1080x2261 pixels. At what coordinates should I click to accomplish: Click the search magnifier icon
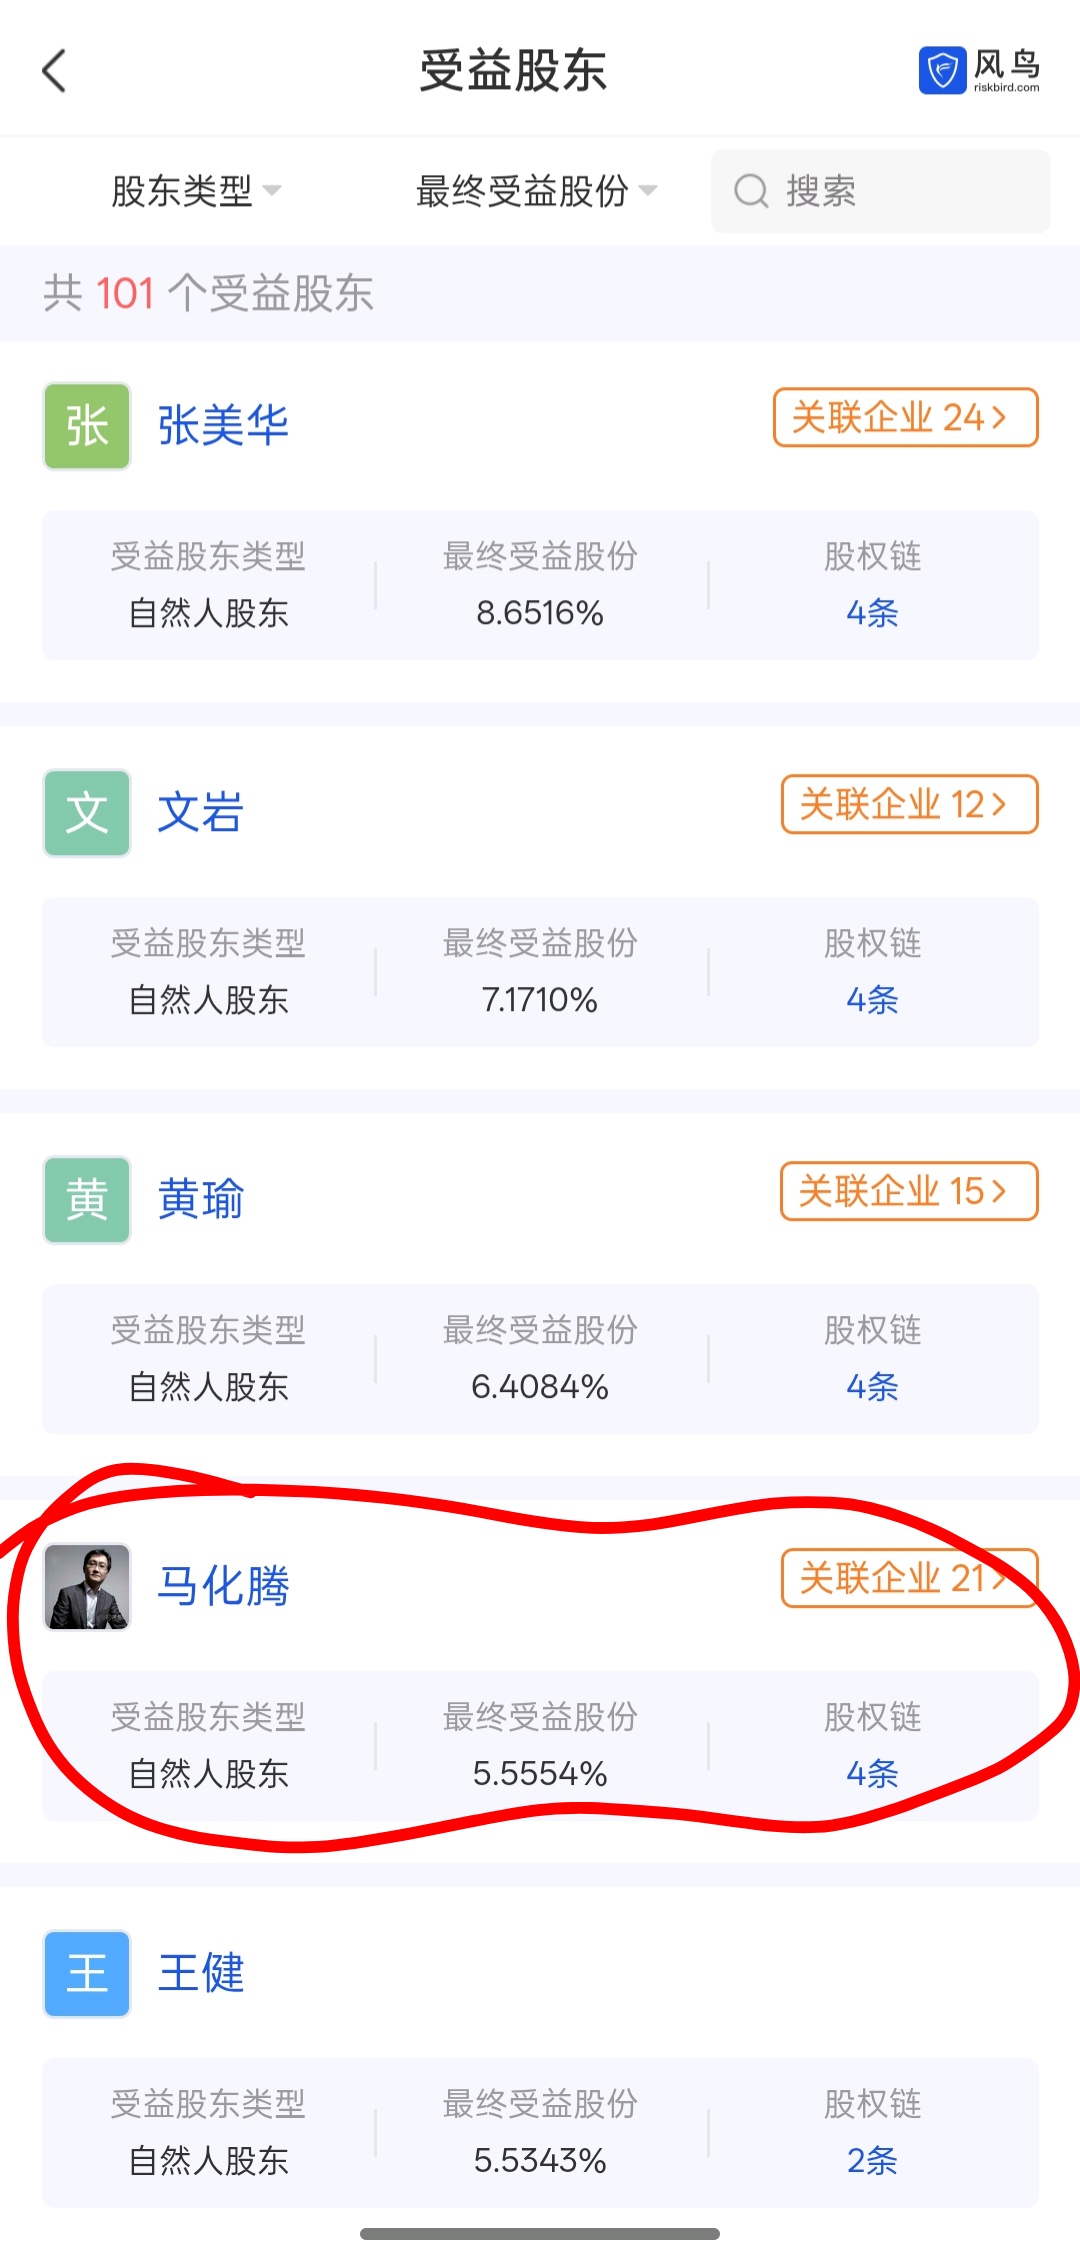tap(751, 191)
